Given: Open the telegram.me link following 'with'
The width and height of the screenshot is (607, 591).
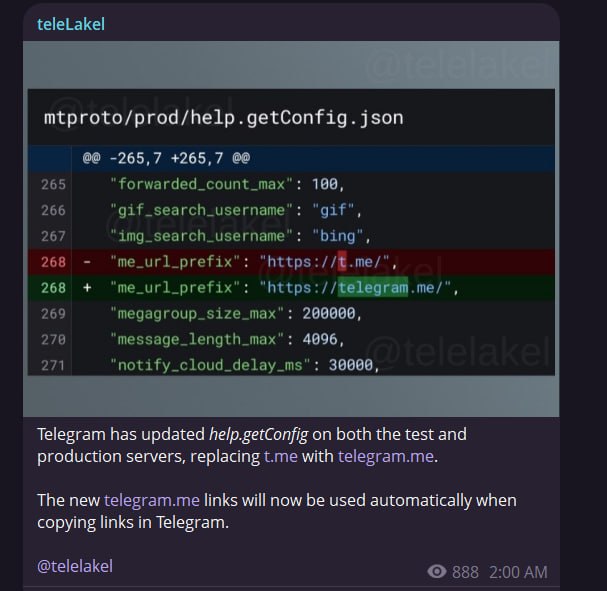Looking at the screenshot, I should (386, 456).
